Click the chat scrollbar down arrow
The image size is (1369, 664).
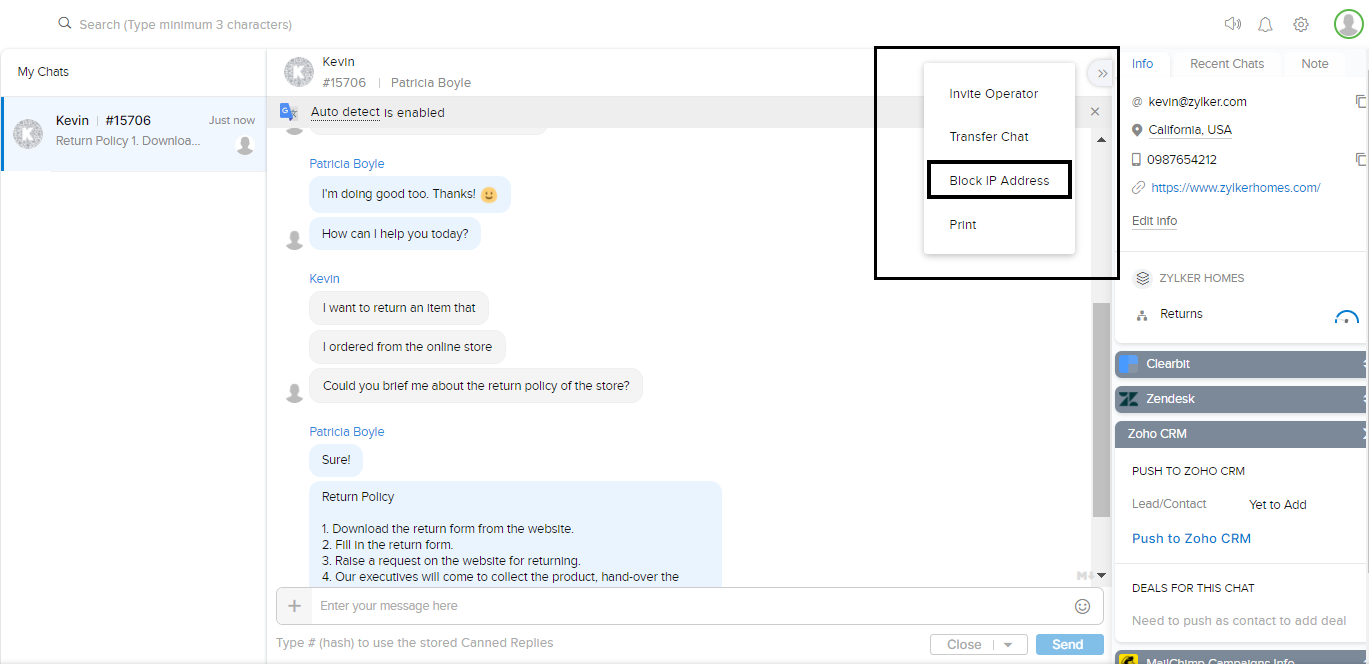1102,576
